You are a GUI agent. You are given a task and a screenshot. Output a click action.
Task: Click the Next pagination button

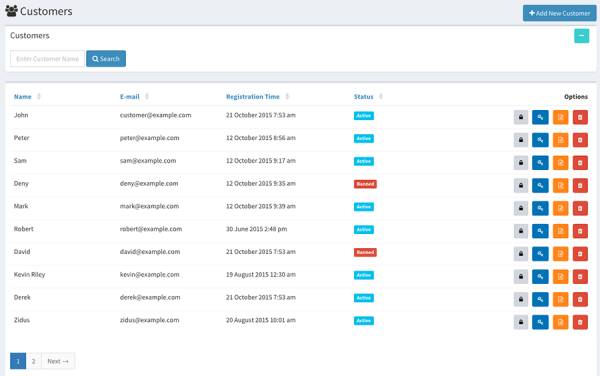click(x=58, y=361)
